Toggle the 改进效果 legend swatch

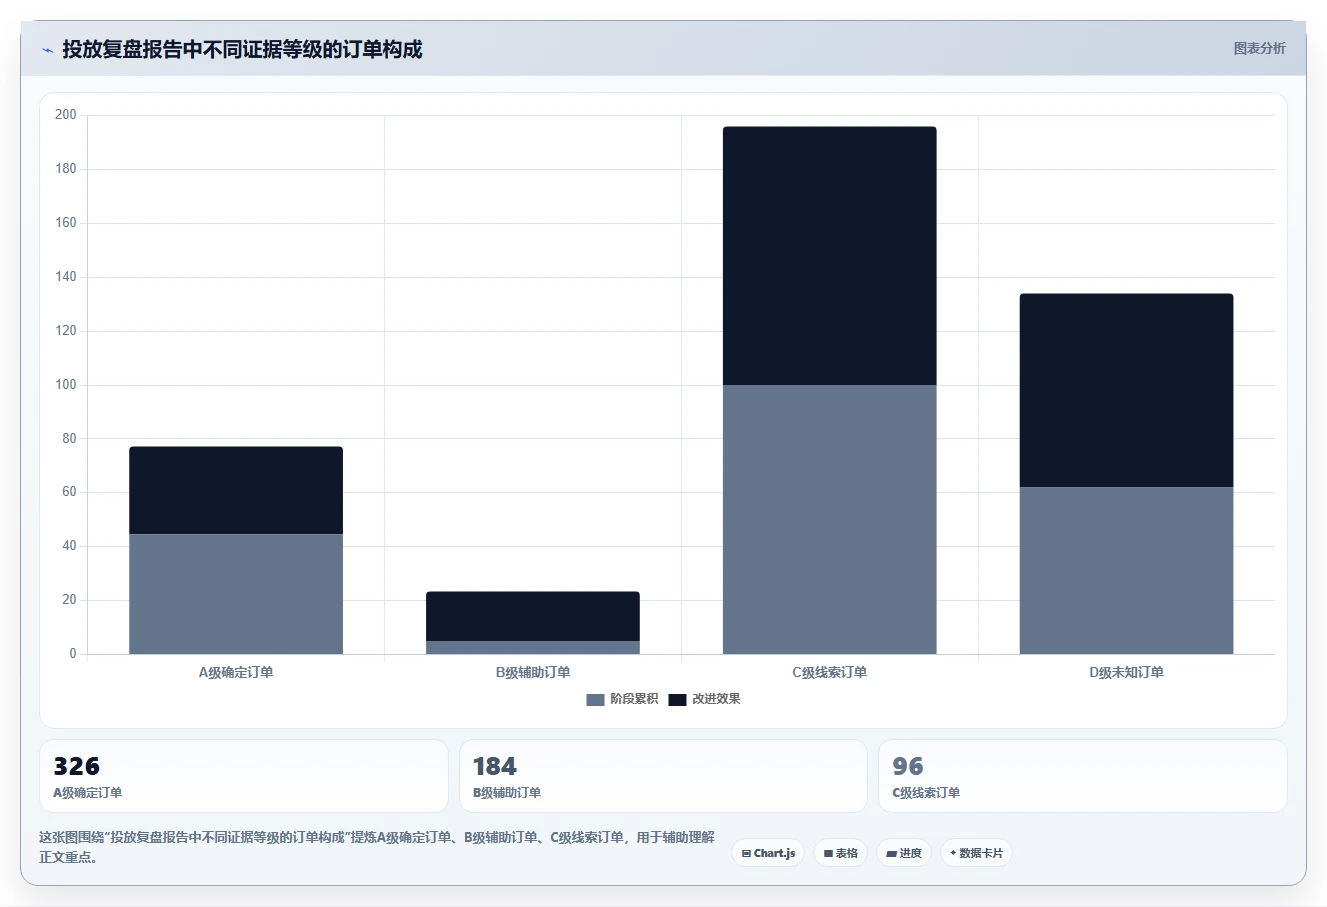tap(677, 699)
